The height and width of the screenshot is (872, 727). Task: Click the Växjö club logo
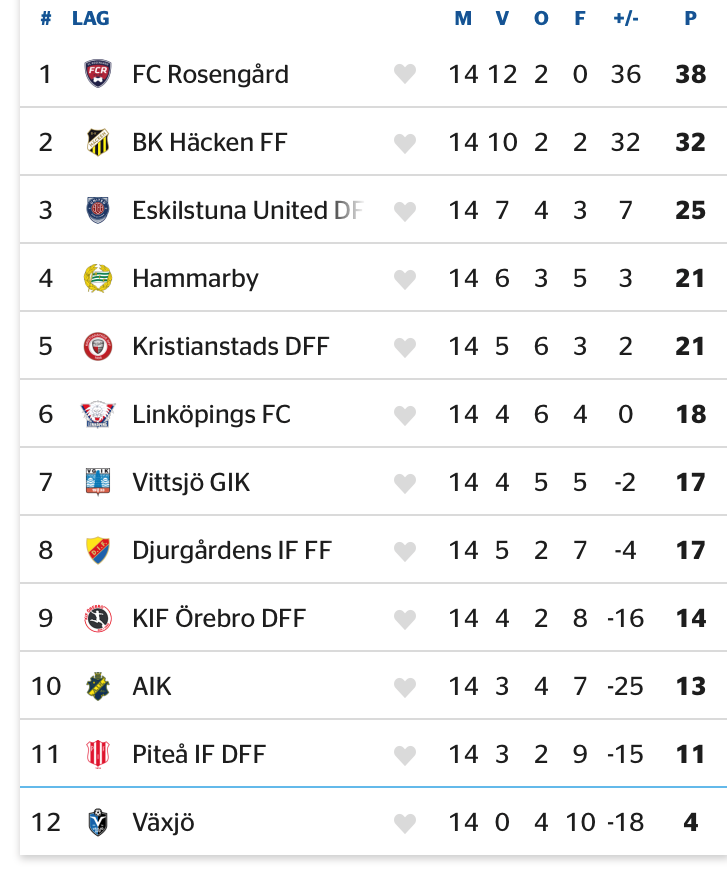[97, 822]
